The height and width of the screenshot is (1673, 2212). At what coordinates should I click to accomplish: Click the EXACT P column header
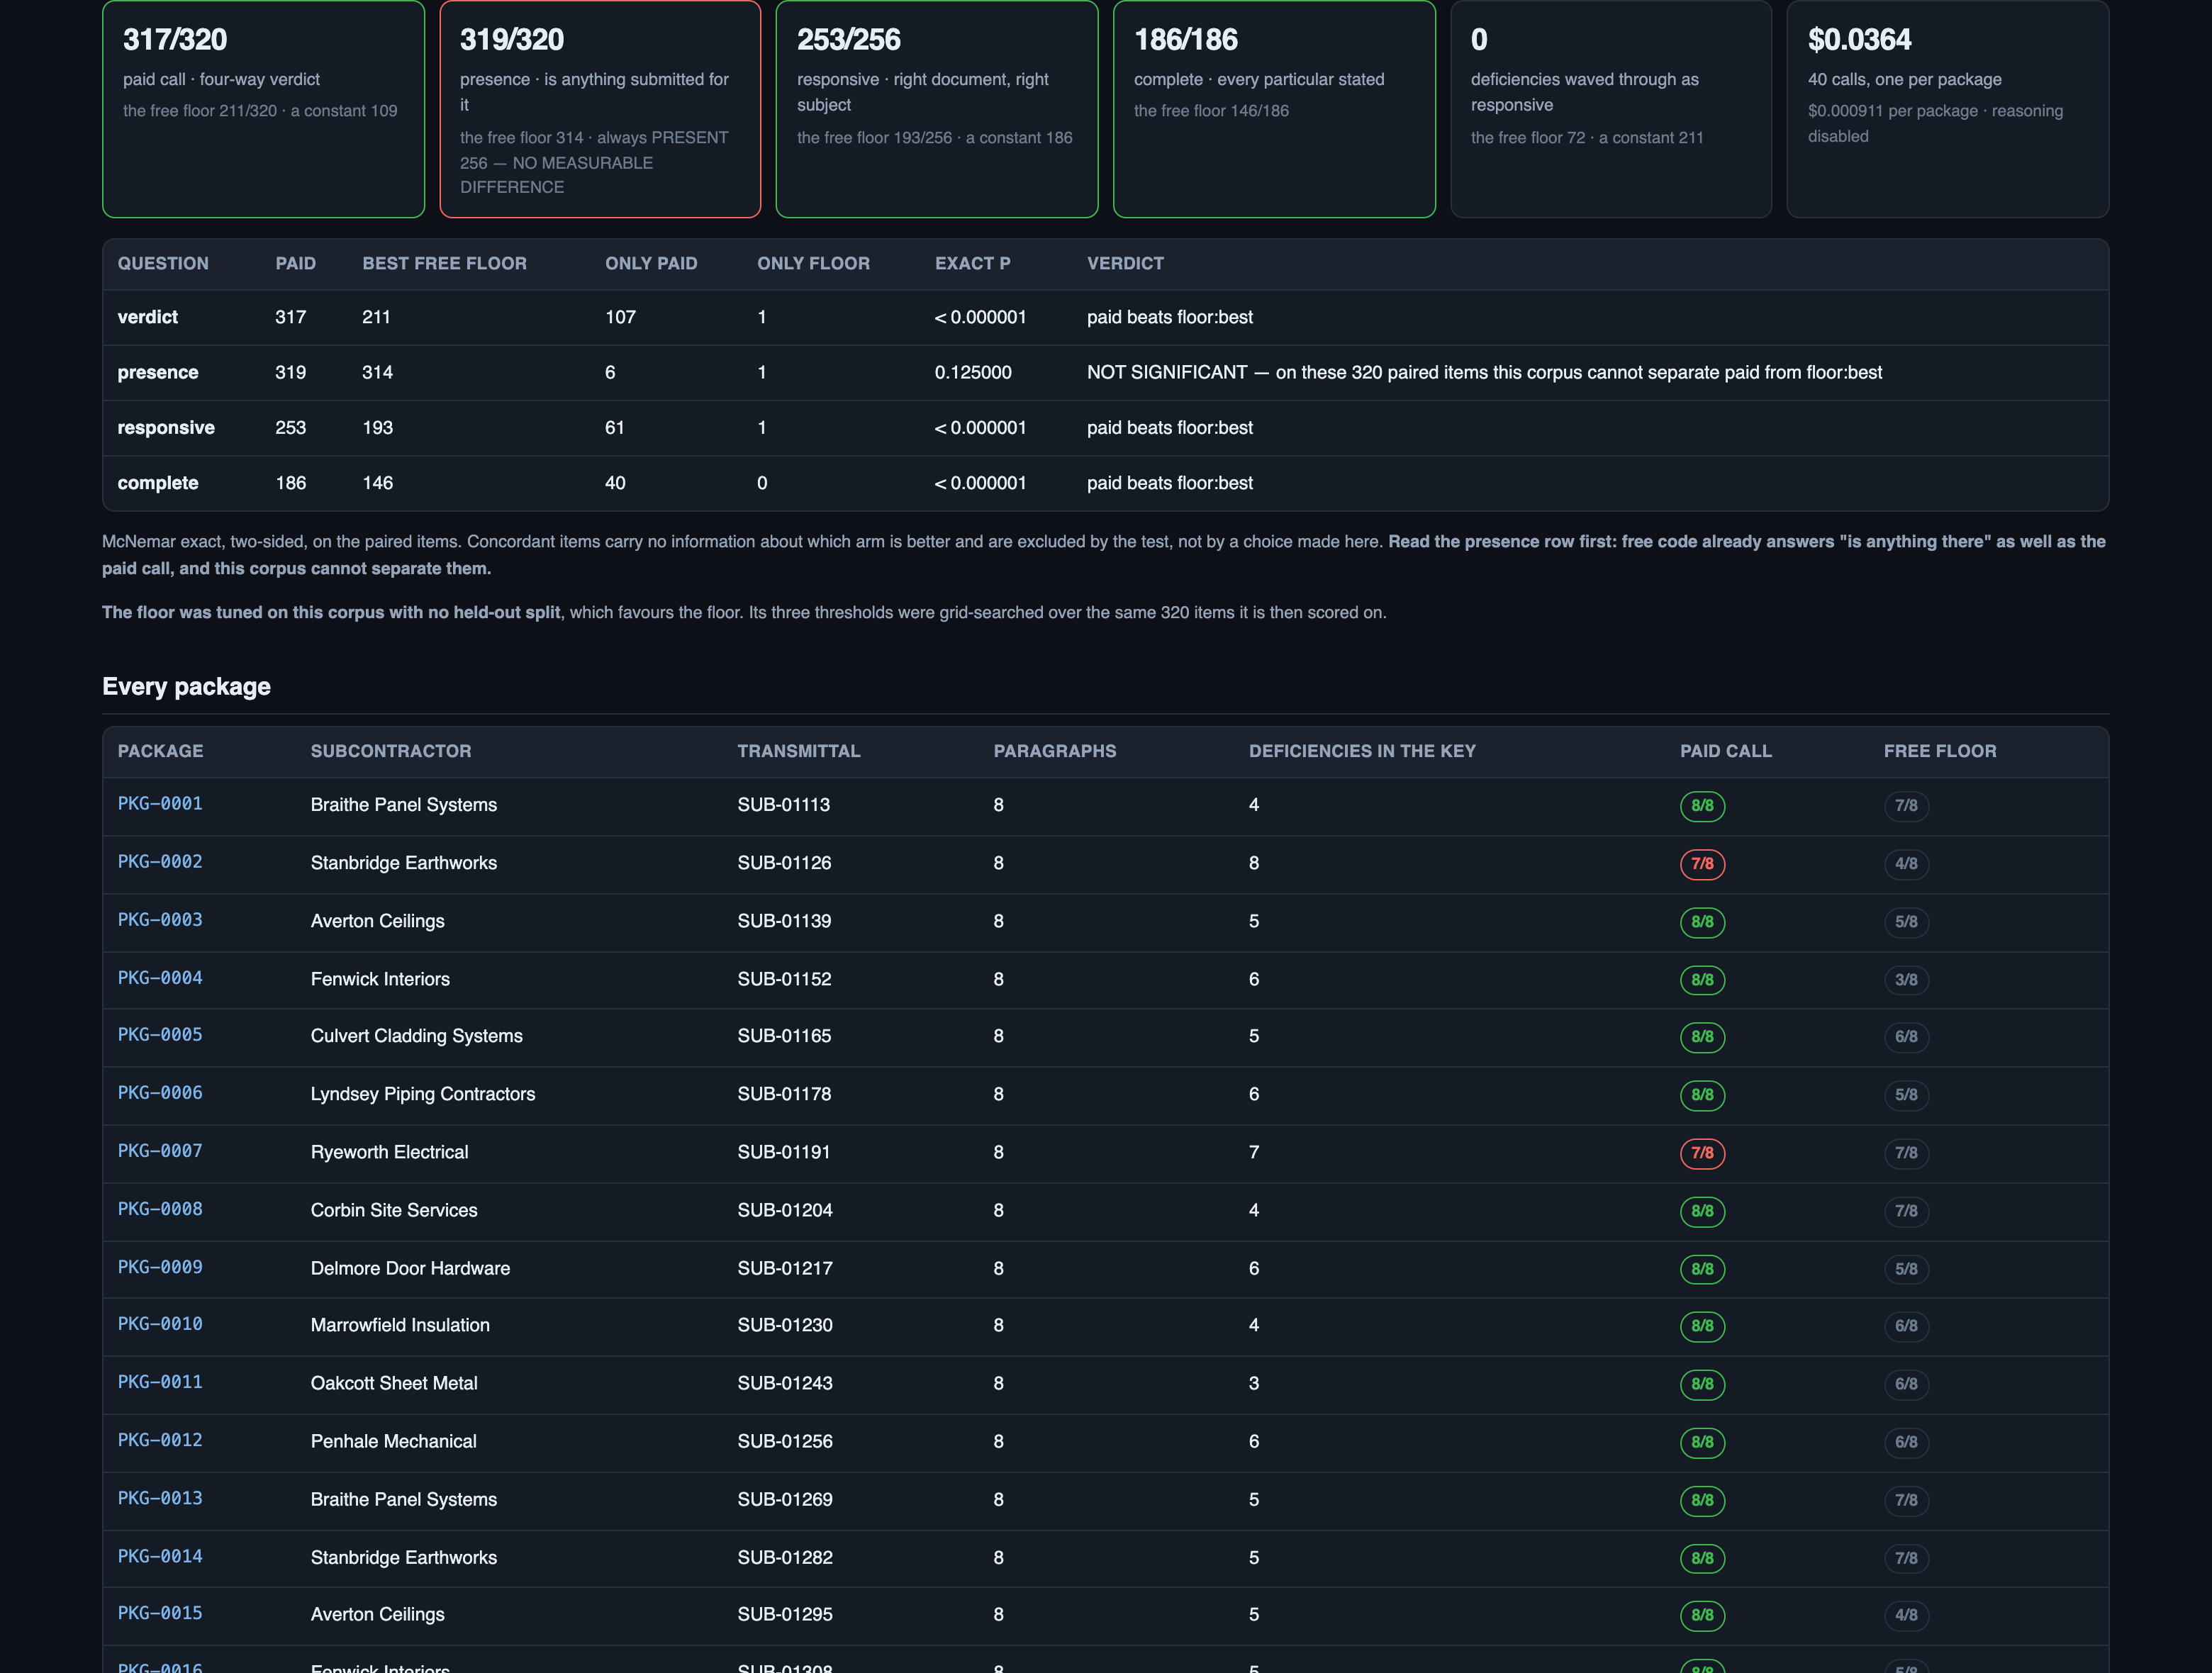point(972,263)
